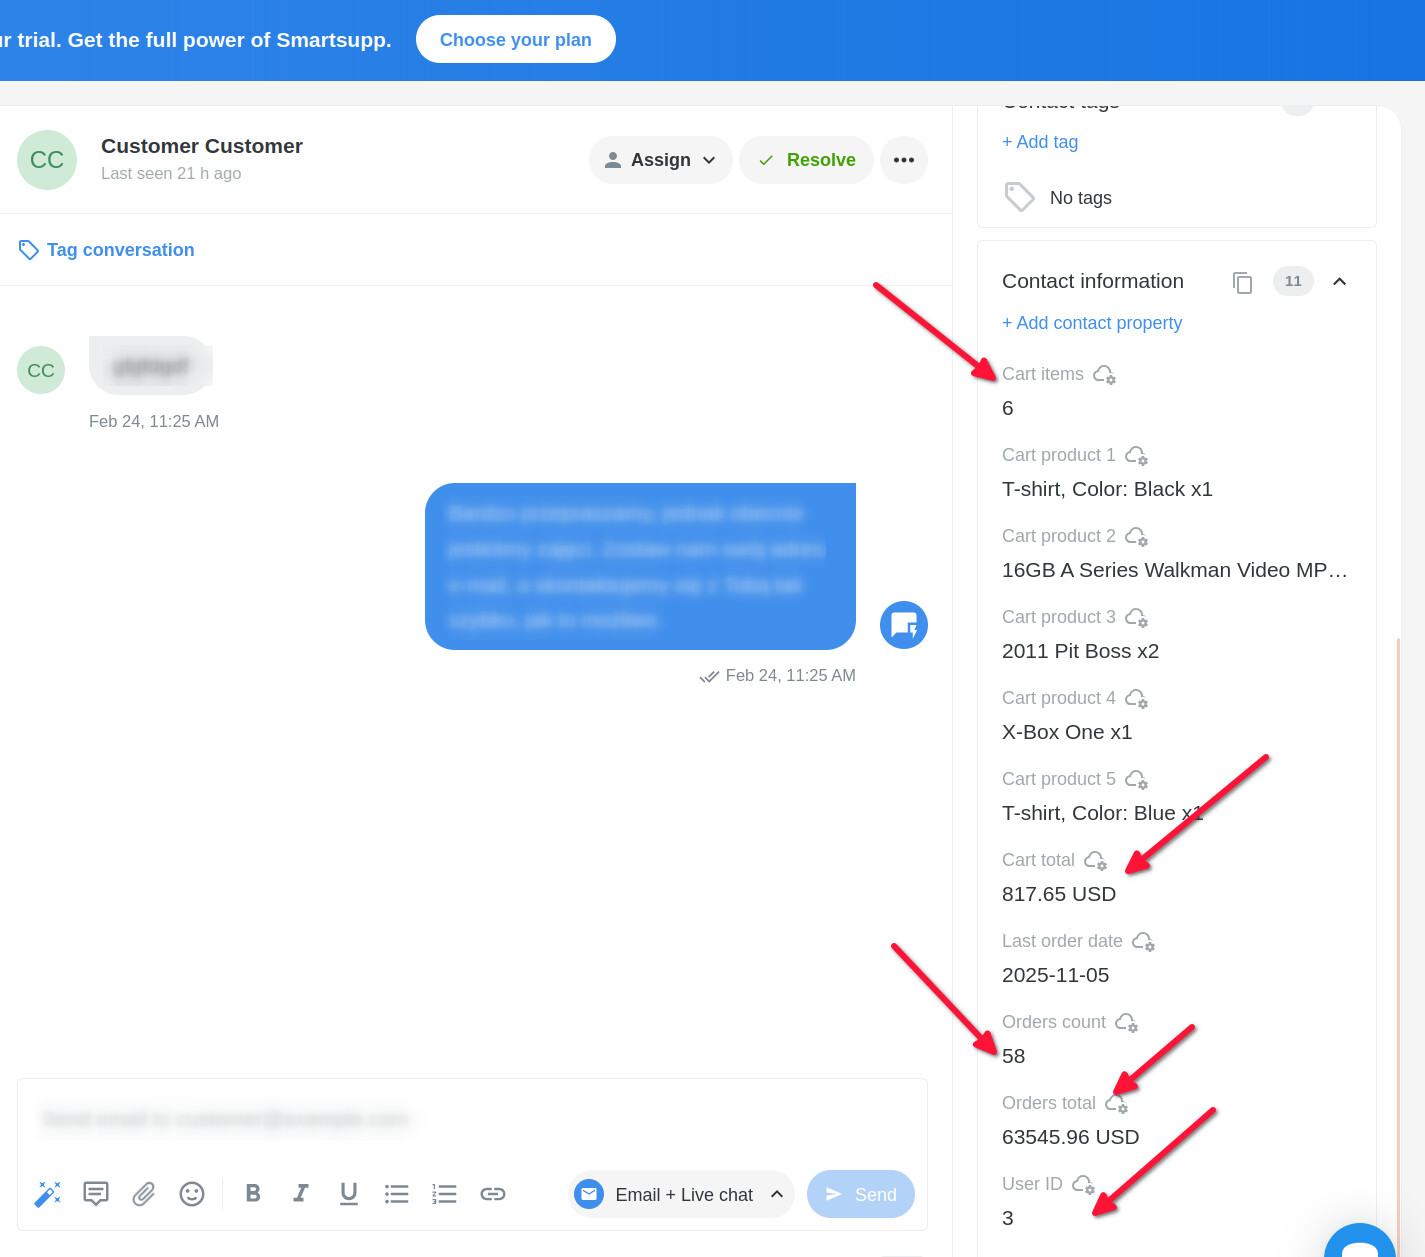Viewport: 1425px width, 1257px height.
Task: Toggle underline text formatting
Action: 349,1194
